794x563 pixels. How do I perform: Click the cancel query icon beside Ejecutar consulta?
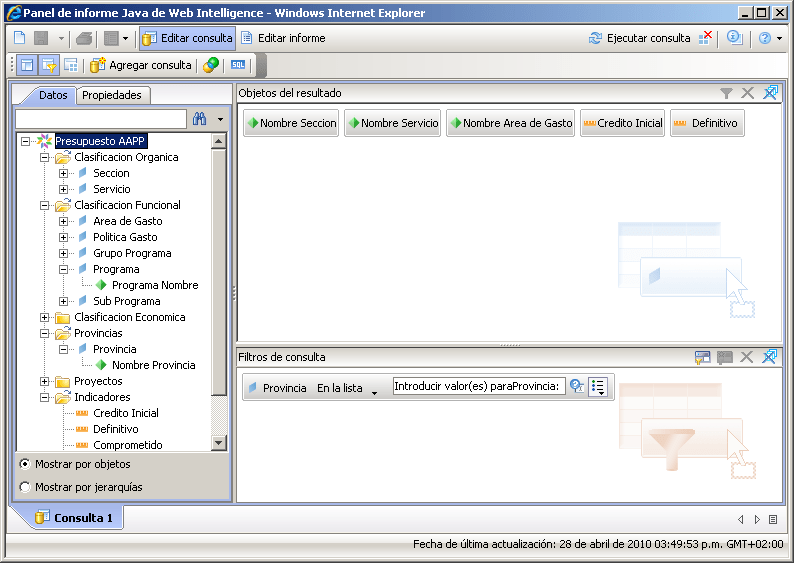click(x=706, y=38)
